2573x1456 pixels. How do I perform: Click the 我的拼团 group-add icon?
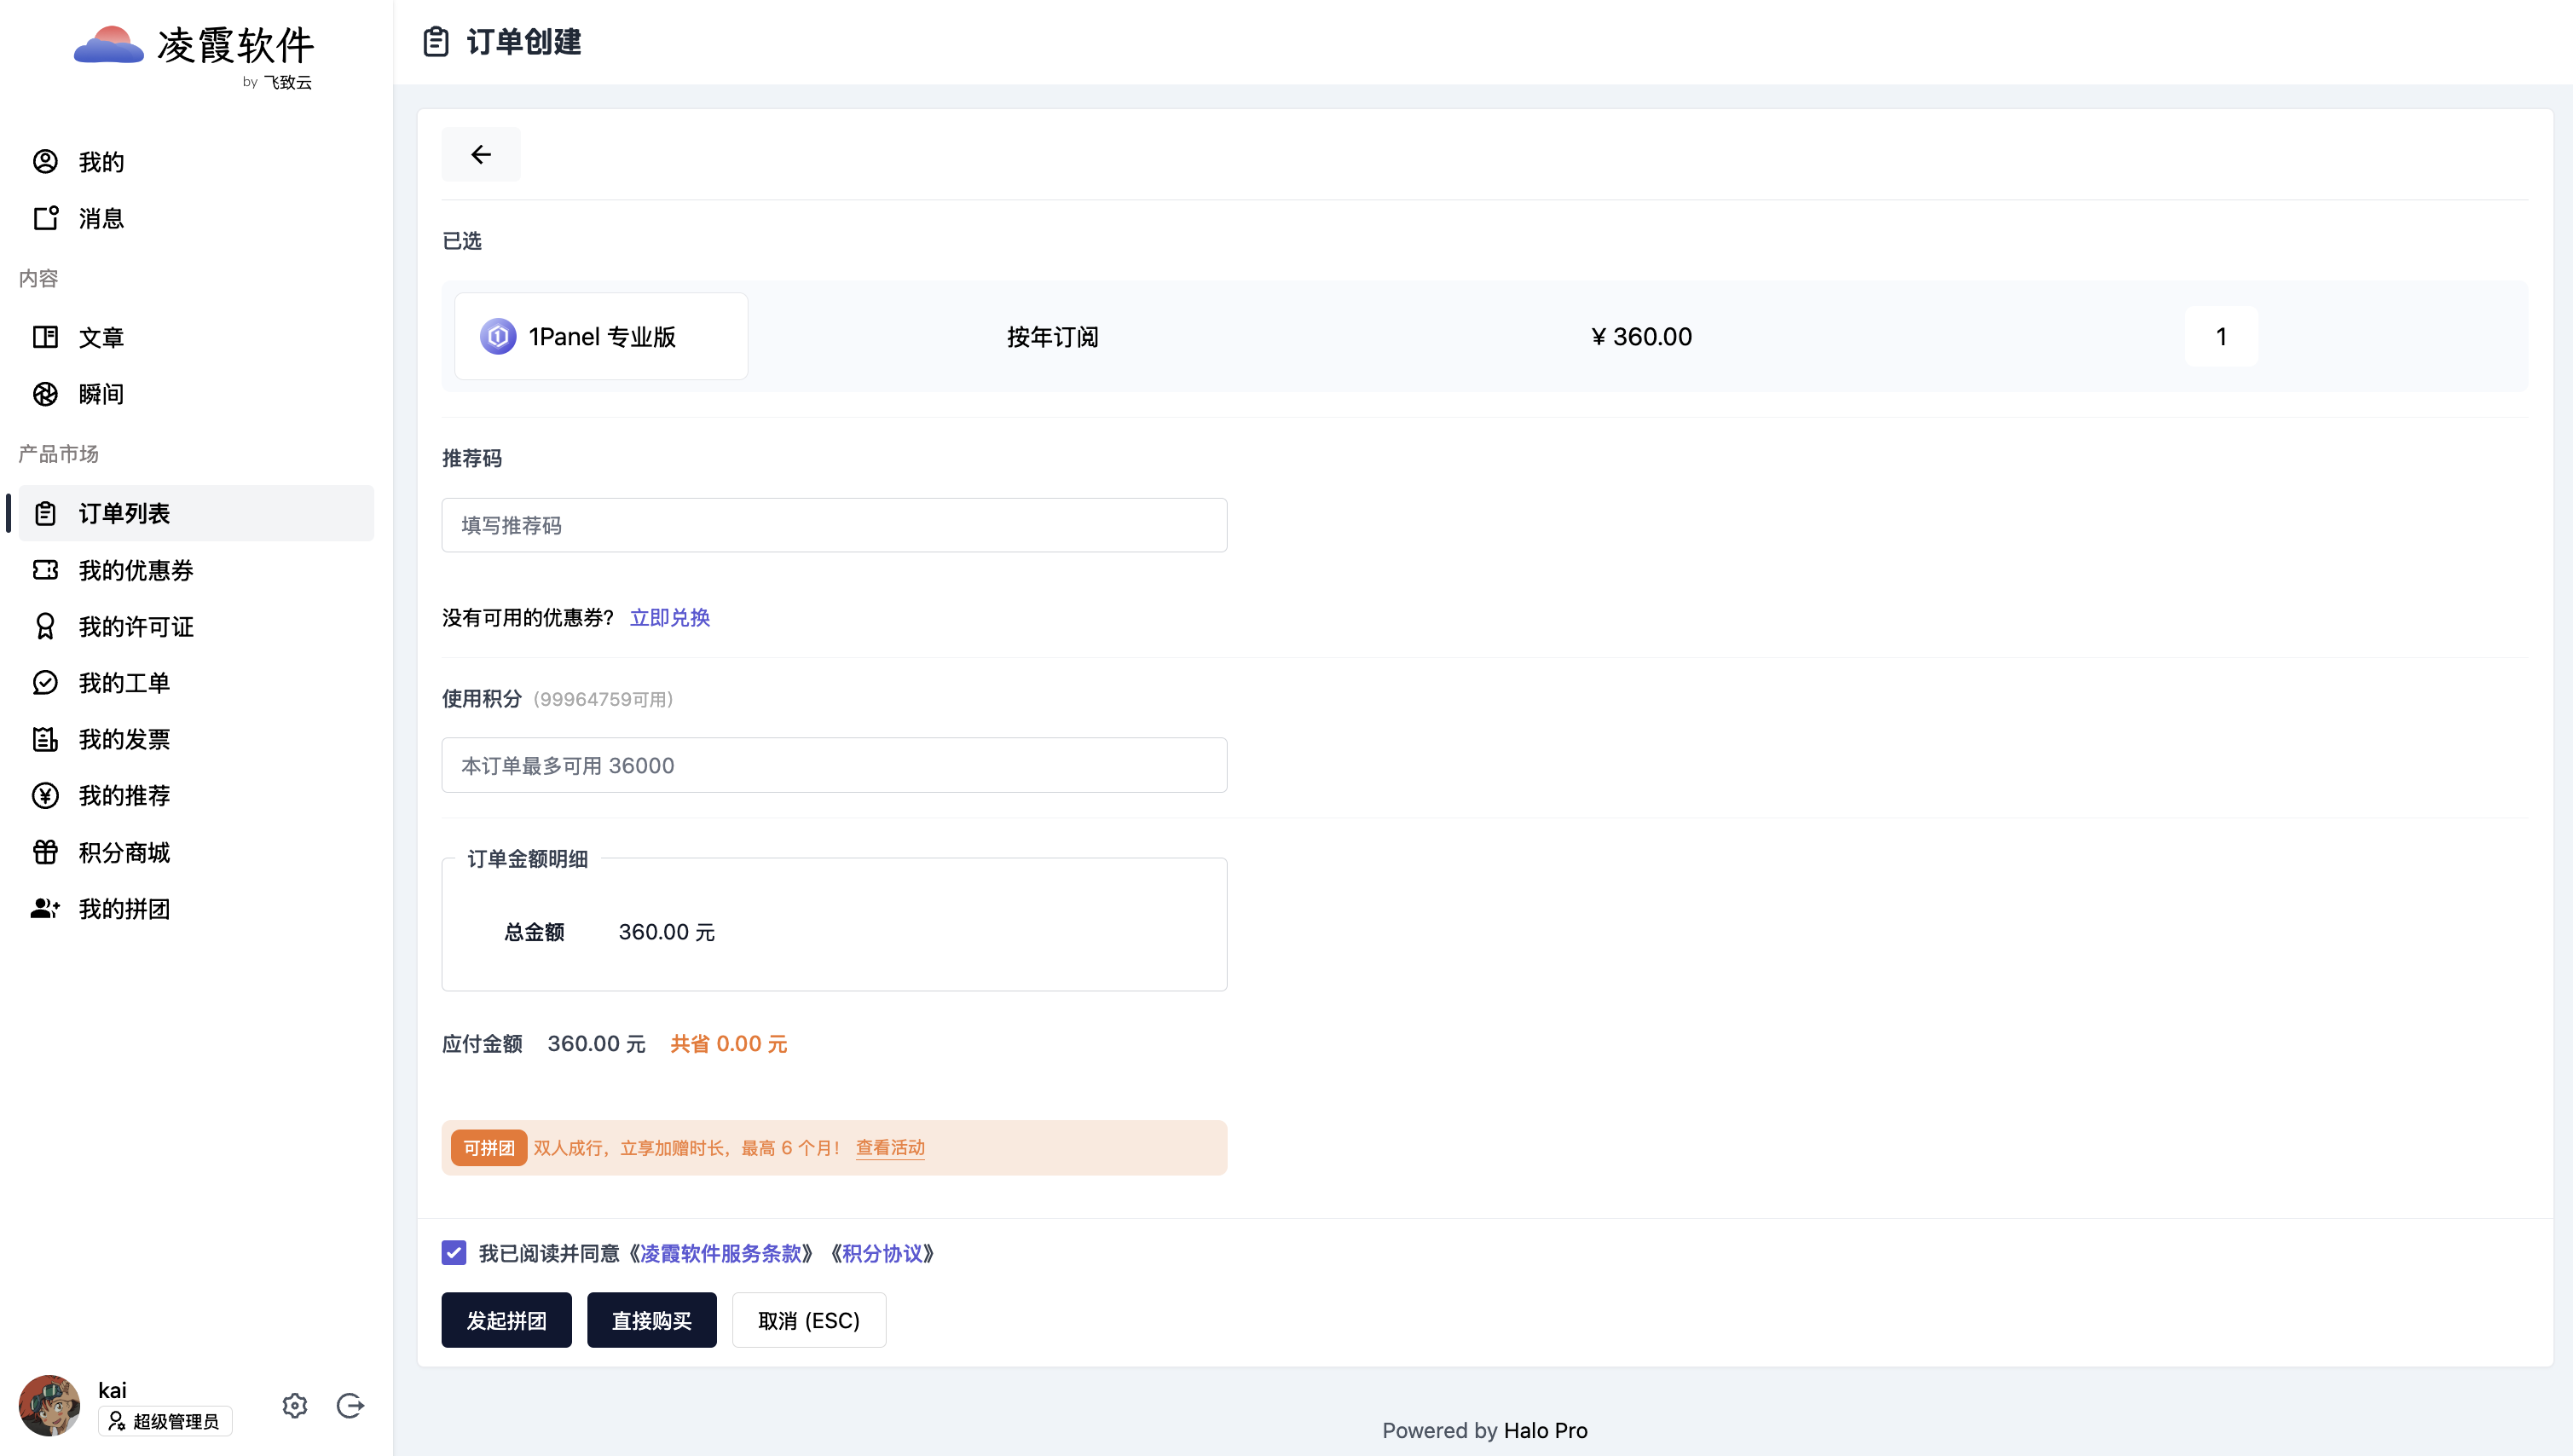tap(45, 909)
